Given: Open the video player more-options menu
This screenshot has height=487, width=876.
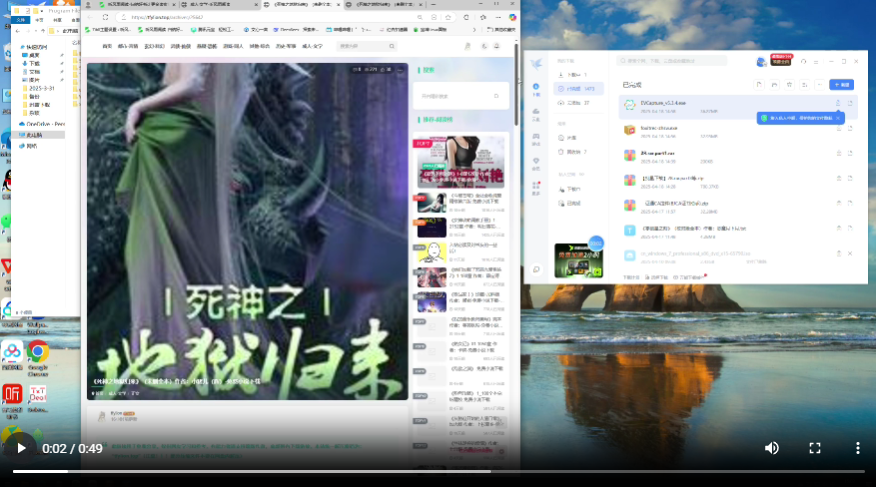Looking at the screenshot, I should [858, 448].
